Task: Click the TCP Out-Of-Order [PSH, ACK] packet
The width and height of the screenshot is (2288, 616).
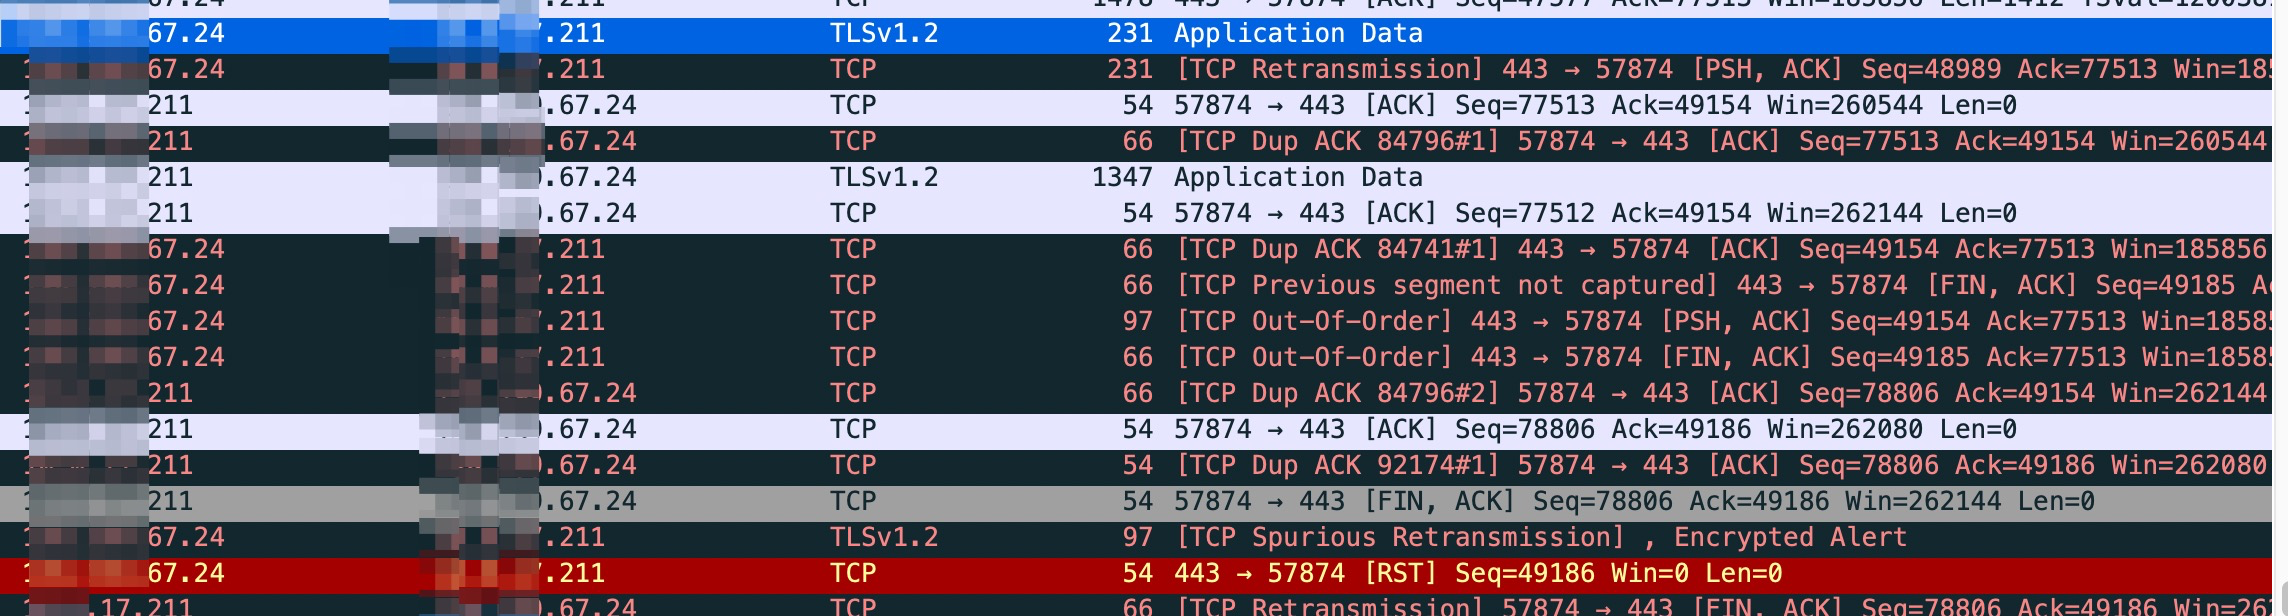Action: click(1400, 322)
